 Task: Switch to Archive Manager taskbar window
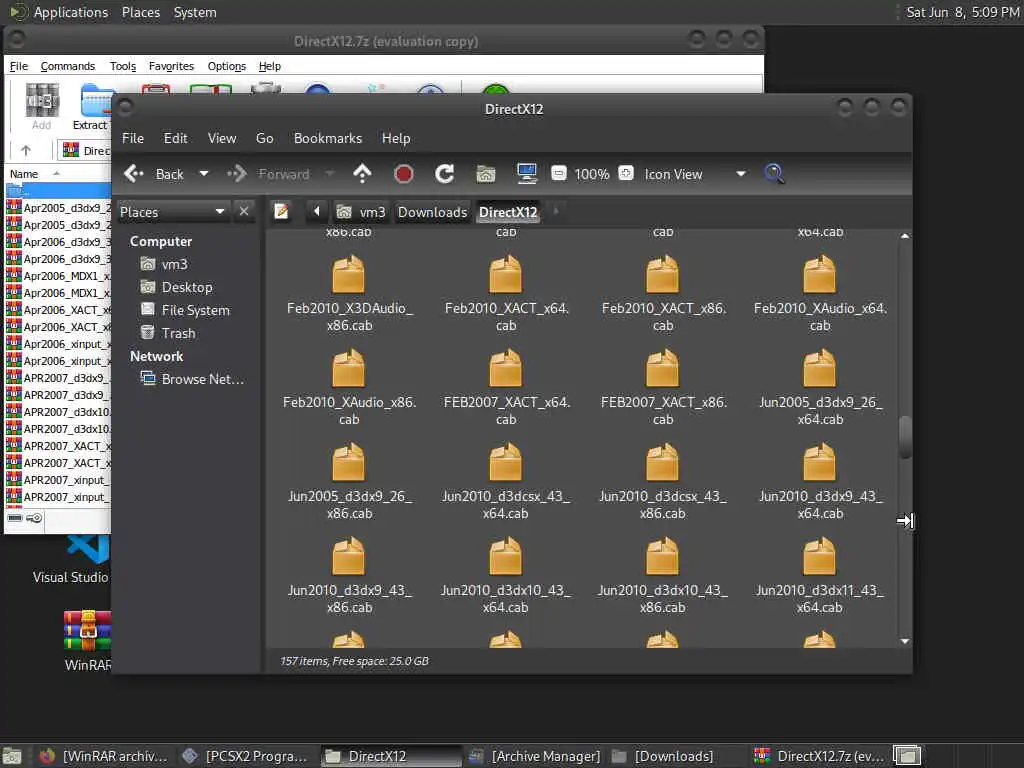click(x=536, y=756)
